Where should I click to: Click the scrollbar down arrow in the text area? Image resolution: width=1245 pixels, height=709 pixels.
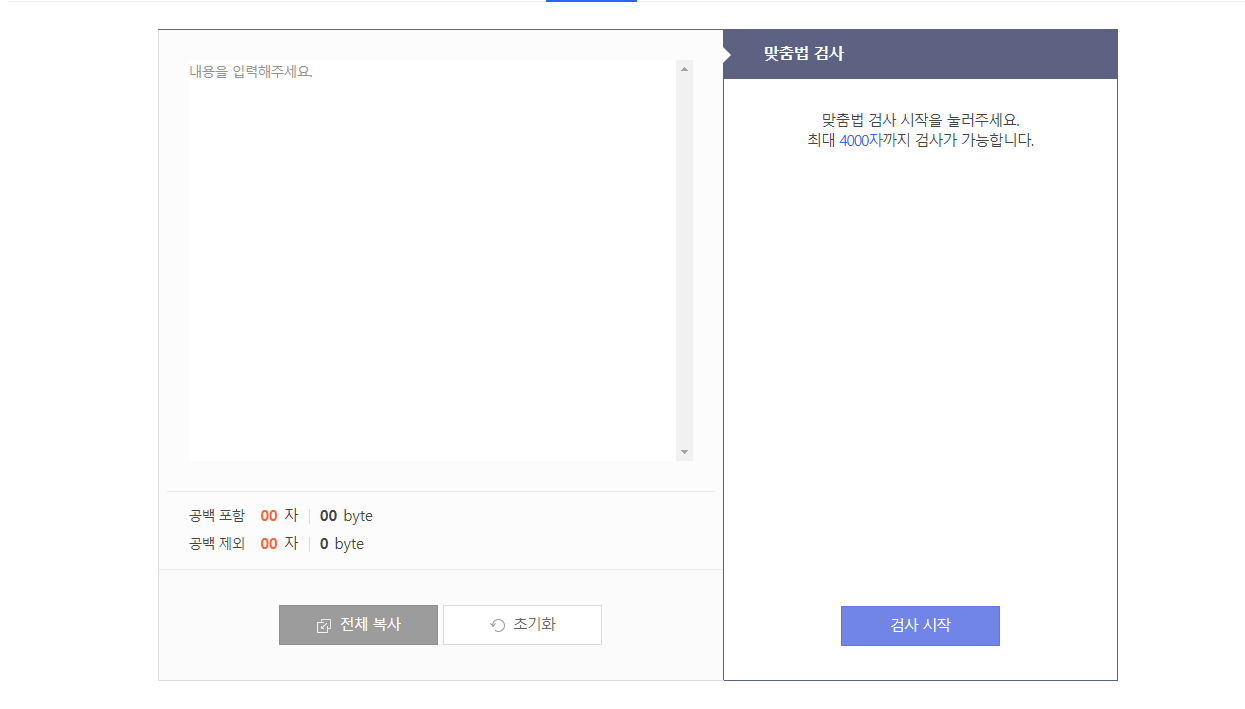[684, 452]
